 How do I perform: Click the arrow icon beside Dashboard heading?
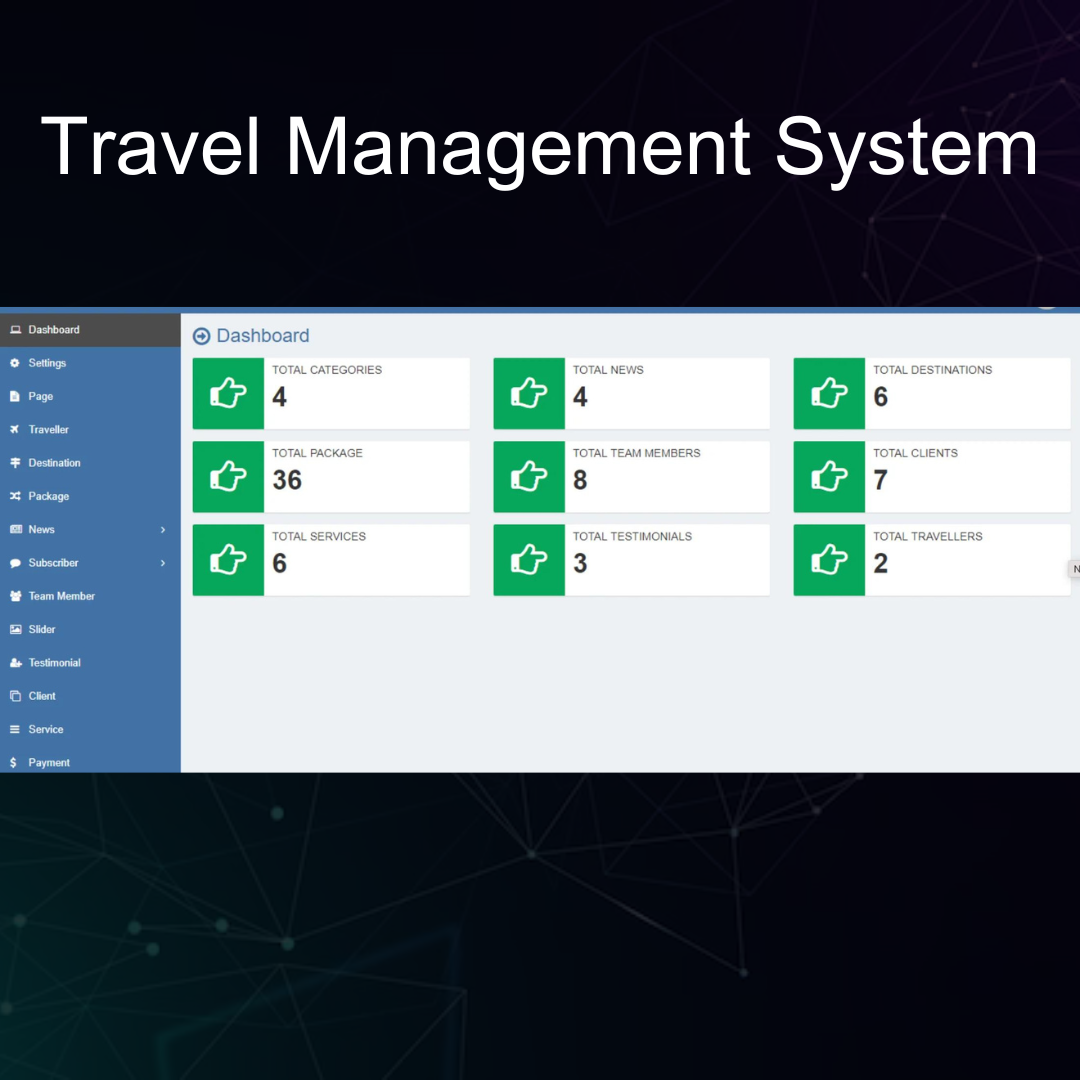[x=202, y=336]
